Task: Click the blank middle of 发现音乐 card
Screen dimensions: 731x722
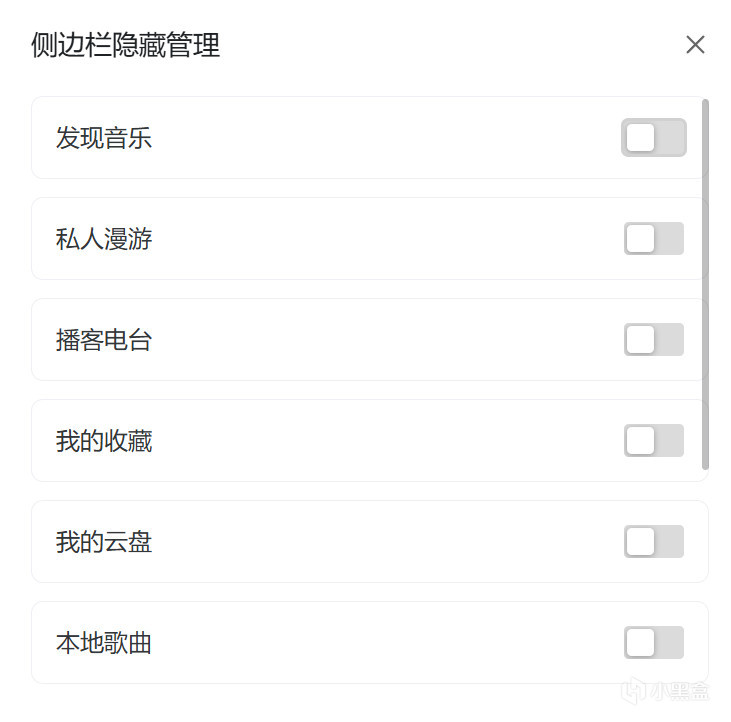Action: click(x=380, y=138)
